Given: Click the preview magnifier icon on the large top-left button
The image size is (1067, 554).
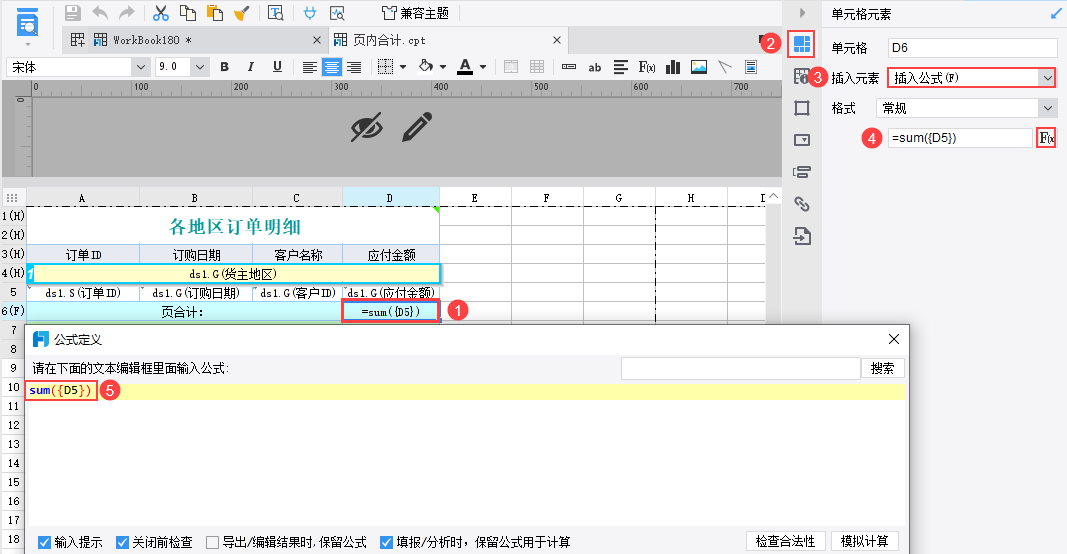Looking at the screenshot, I should (27, 22).
